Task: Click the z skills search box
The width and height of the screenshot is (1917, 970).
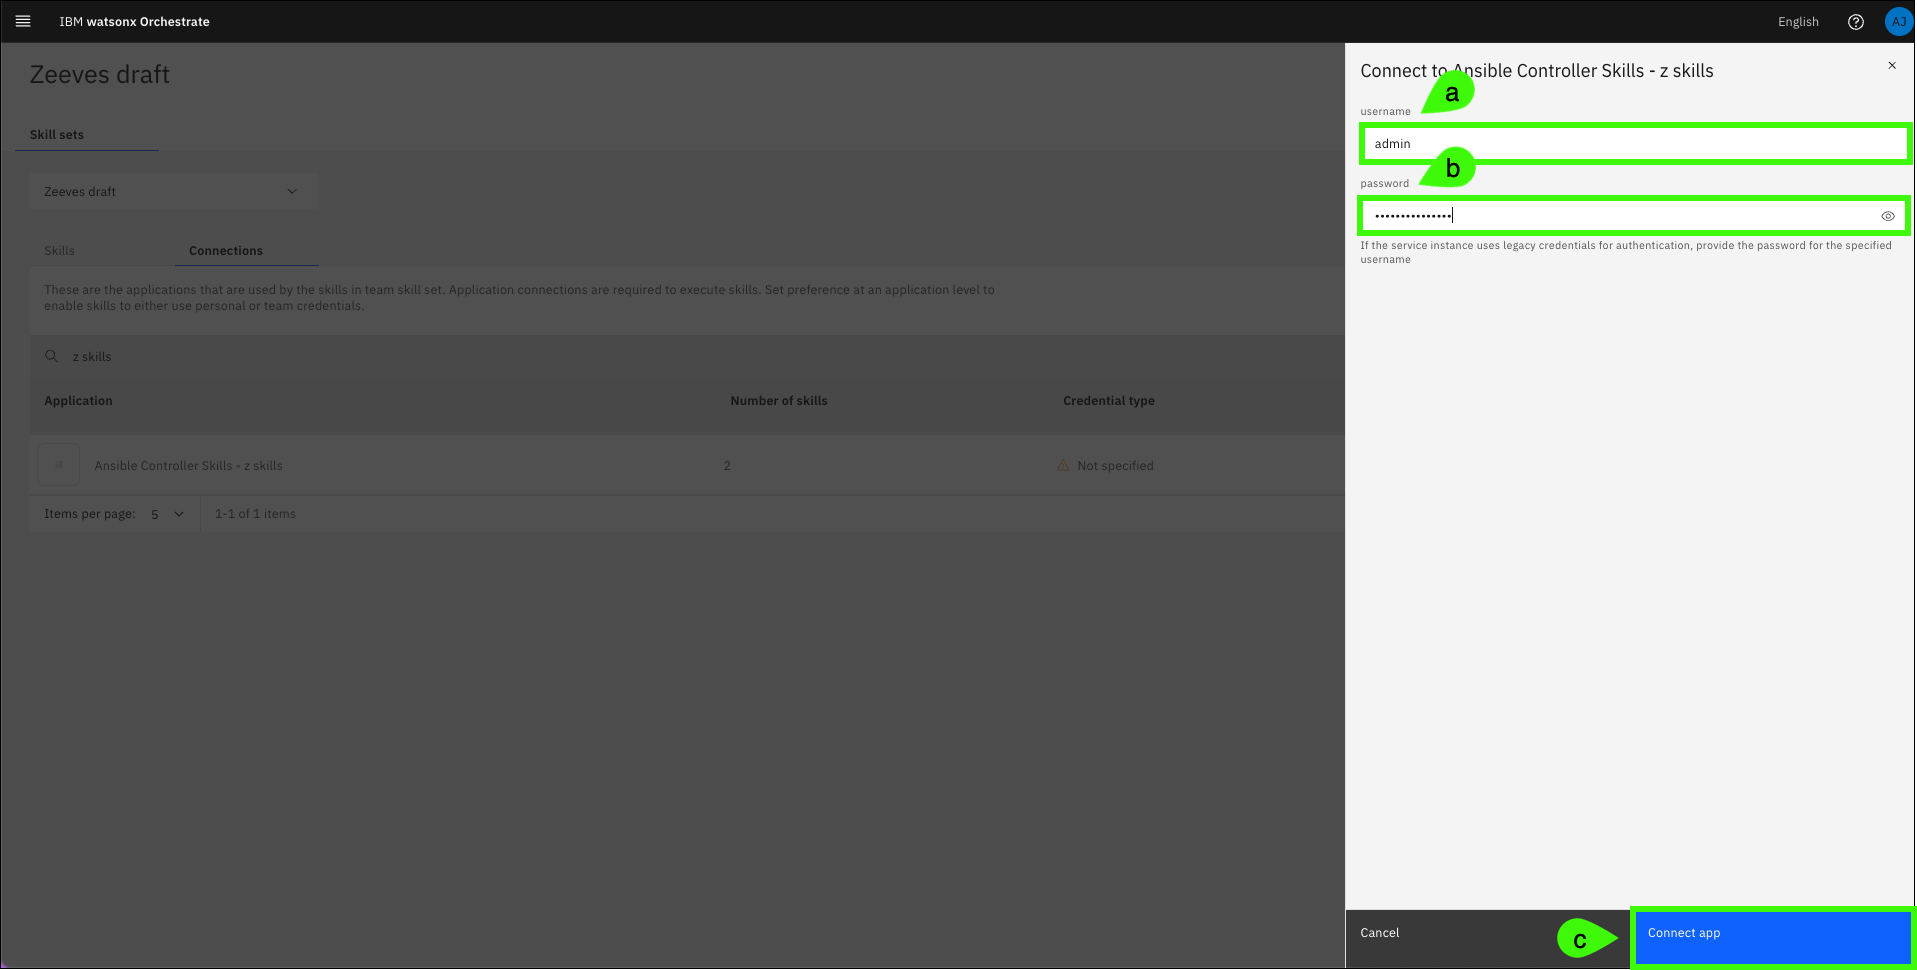Action: click(400, 357)
